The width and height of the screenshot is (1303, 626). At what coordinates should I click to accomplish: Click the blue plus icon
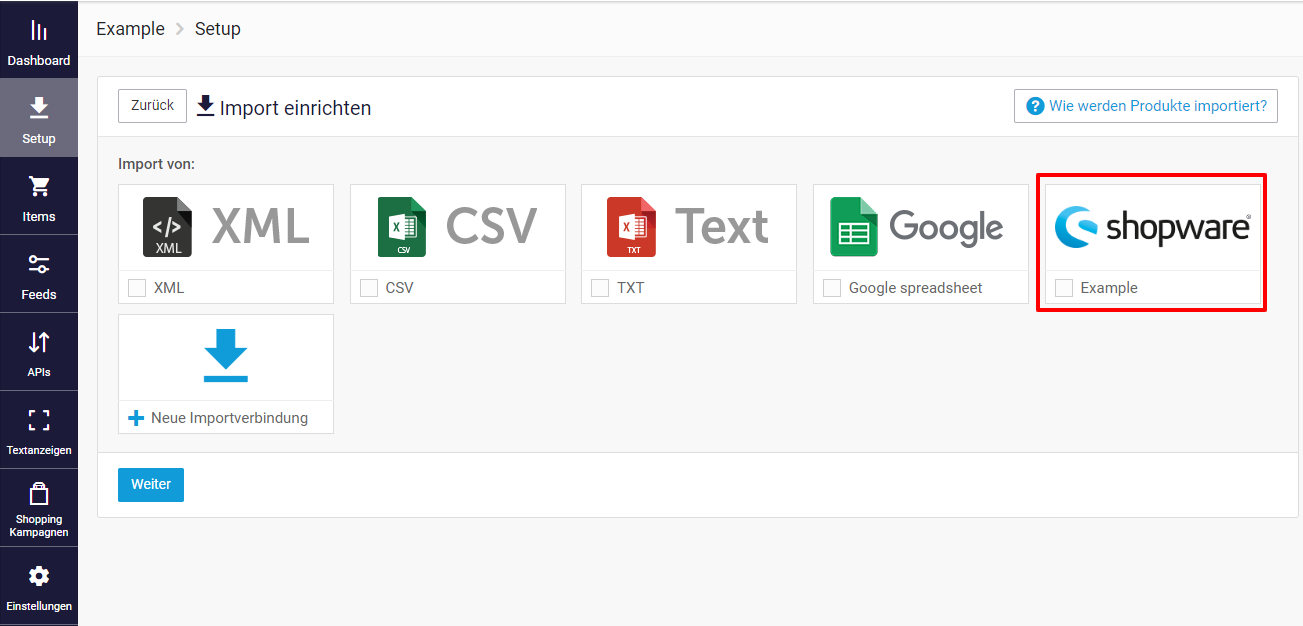(x=137, y=418)
